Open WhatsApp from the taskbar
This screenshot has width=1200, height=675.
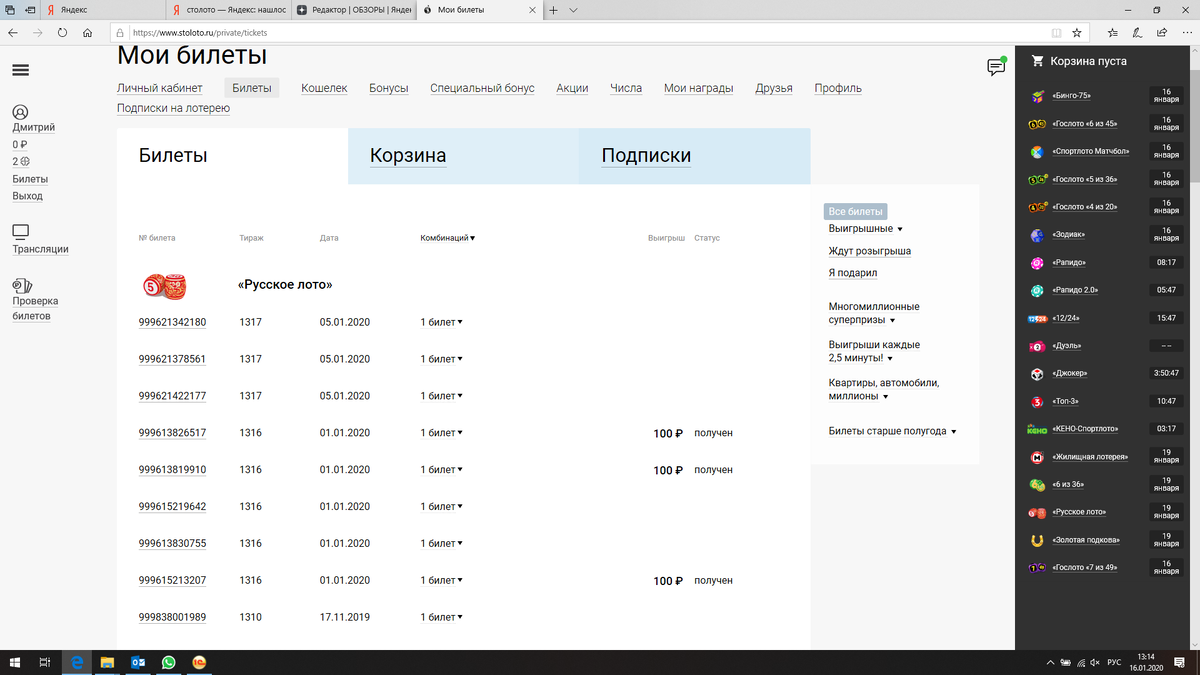tap(168, 662)
